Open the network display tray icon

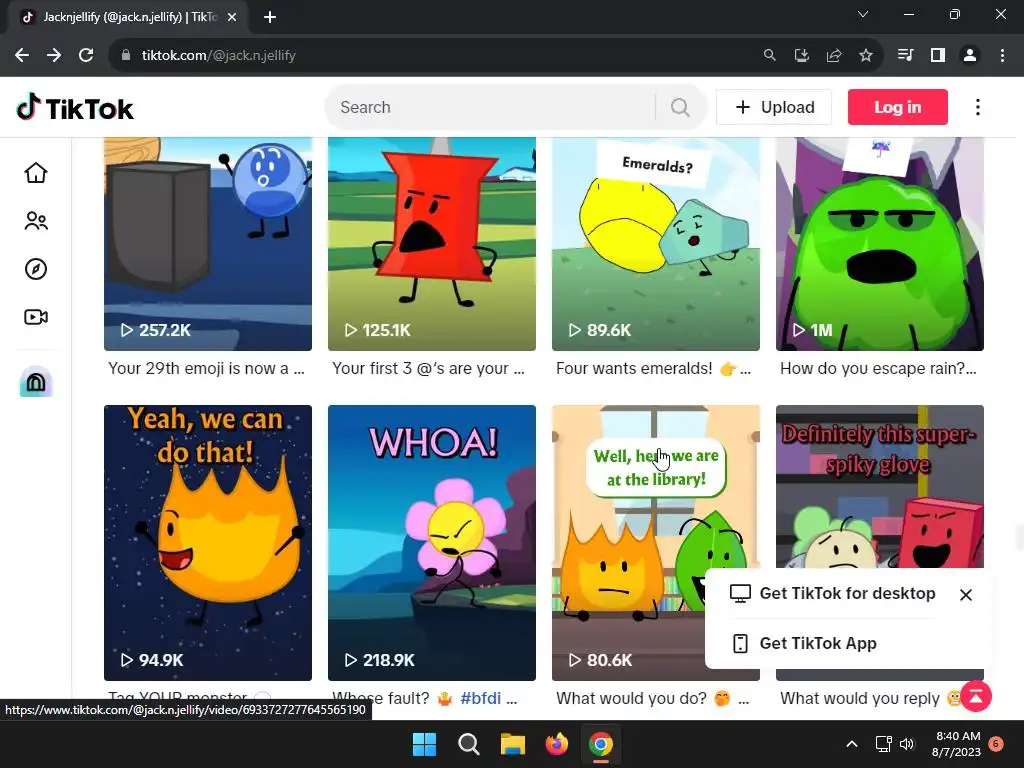(x=884, y=744)
